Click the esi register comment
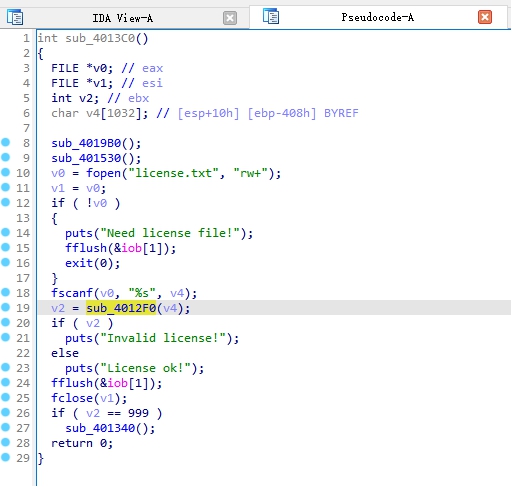Screen dimensions: 512x487 [152, 83]
